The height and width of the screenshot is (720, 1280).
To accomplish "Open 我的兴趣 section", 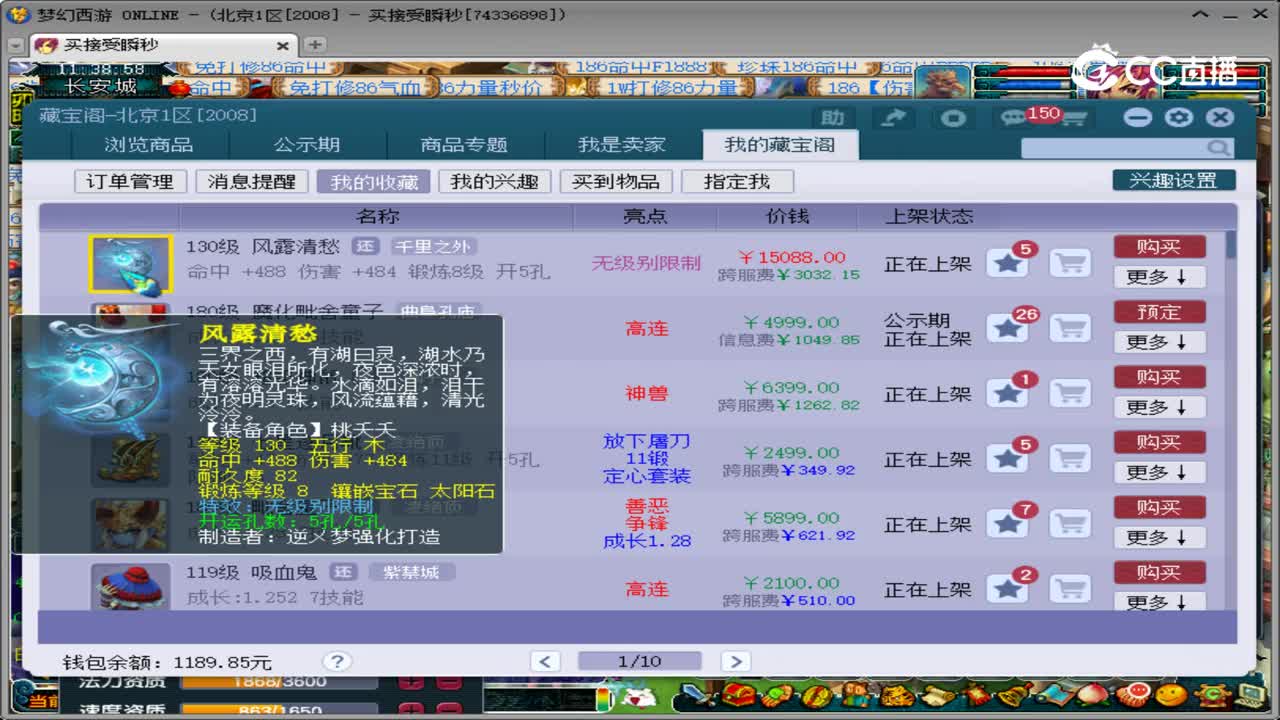I will (494, 182).
